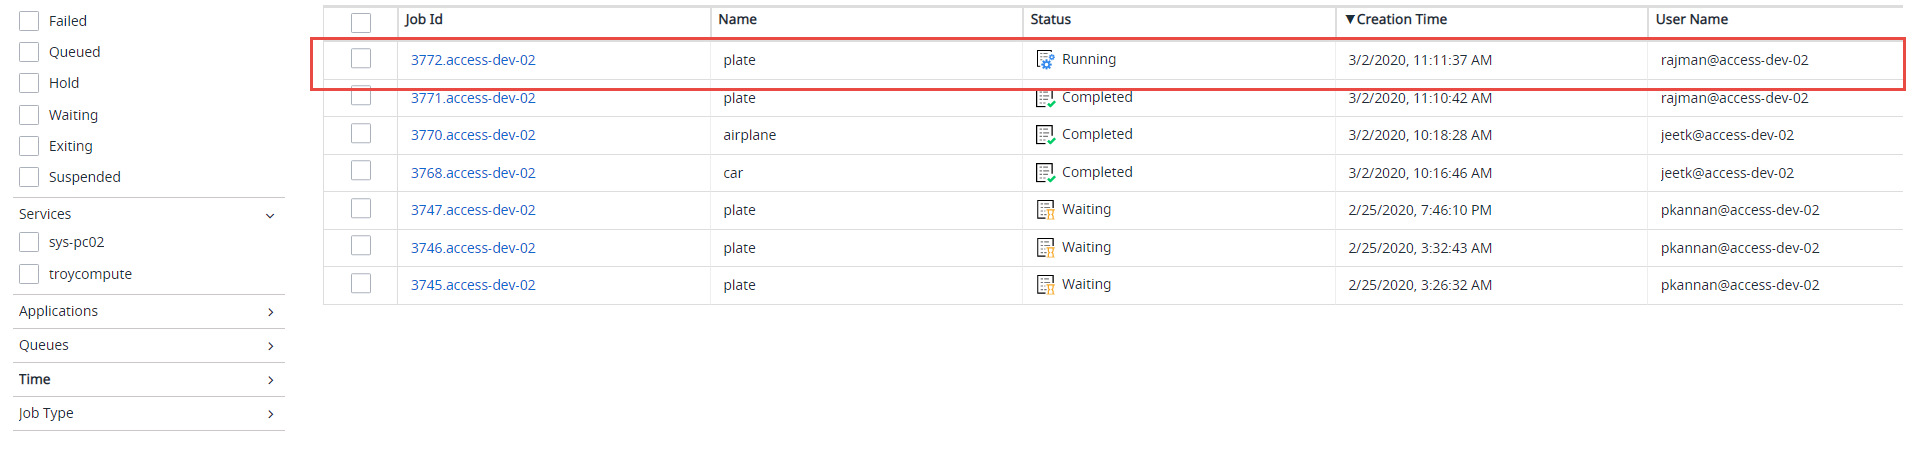The width and height of the screenshot is (1920, 457).
Task: Open job 3768.access-dev-02 link
Action: coord(473,173)
